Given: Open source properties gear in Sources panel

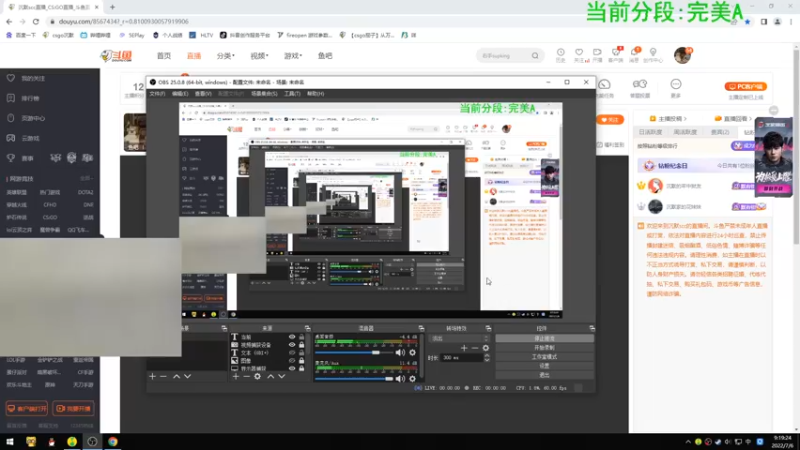Looking at the screenshot, I should pos(258,377).
